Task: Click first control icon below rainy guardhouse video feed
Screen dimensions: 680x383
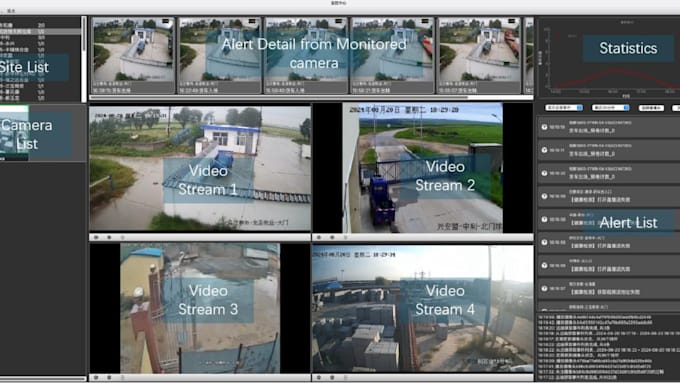Action: point(96,237)
